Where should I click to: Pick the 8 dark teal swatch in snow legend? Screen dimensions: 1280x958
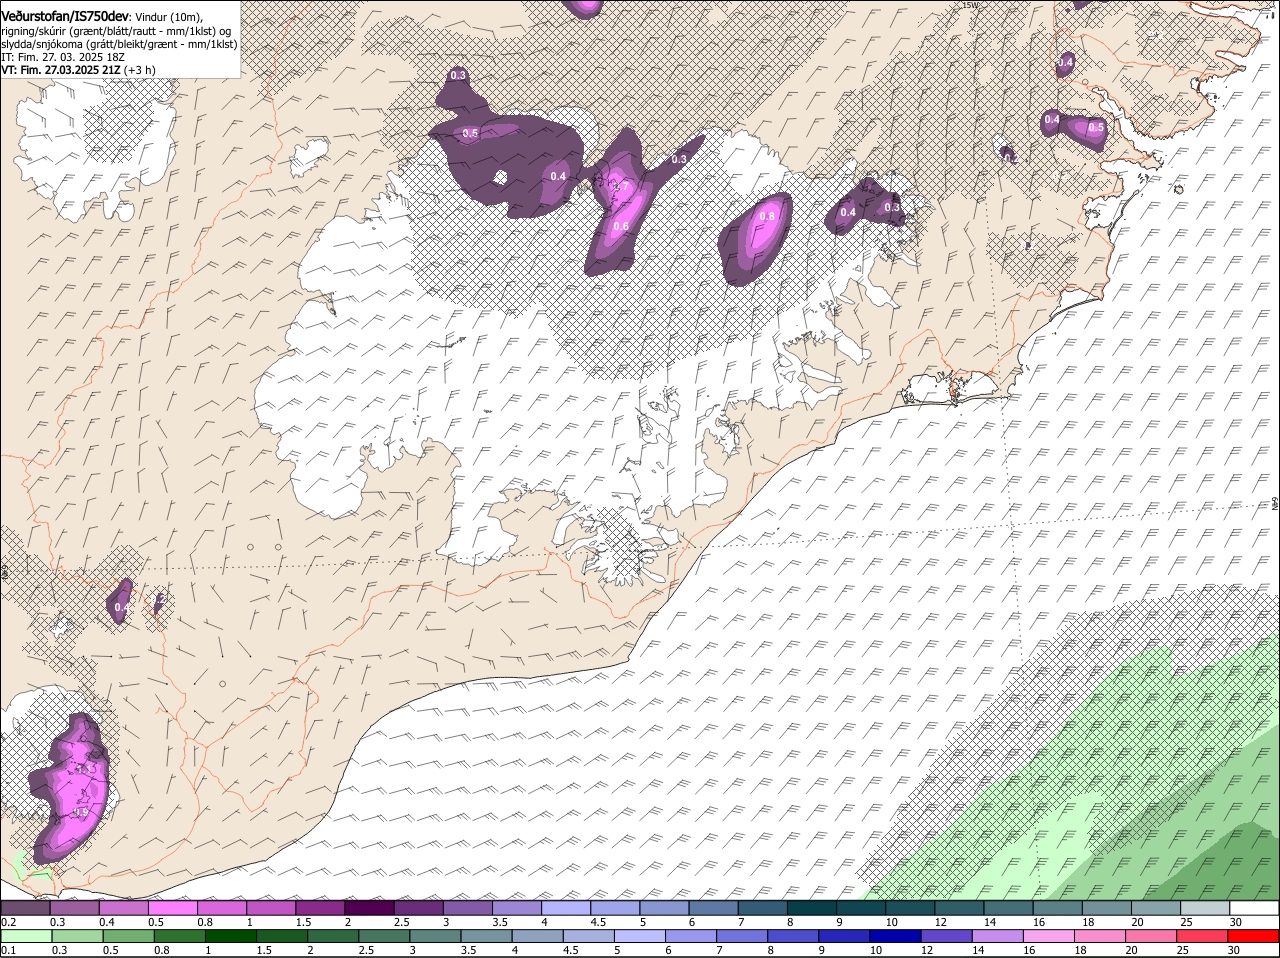point(812,908)
